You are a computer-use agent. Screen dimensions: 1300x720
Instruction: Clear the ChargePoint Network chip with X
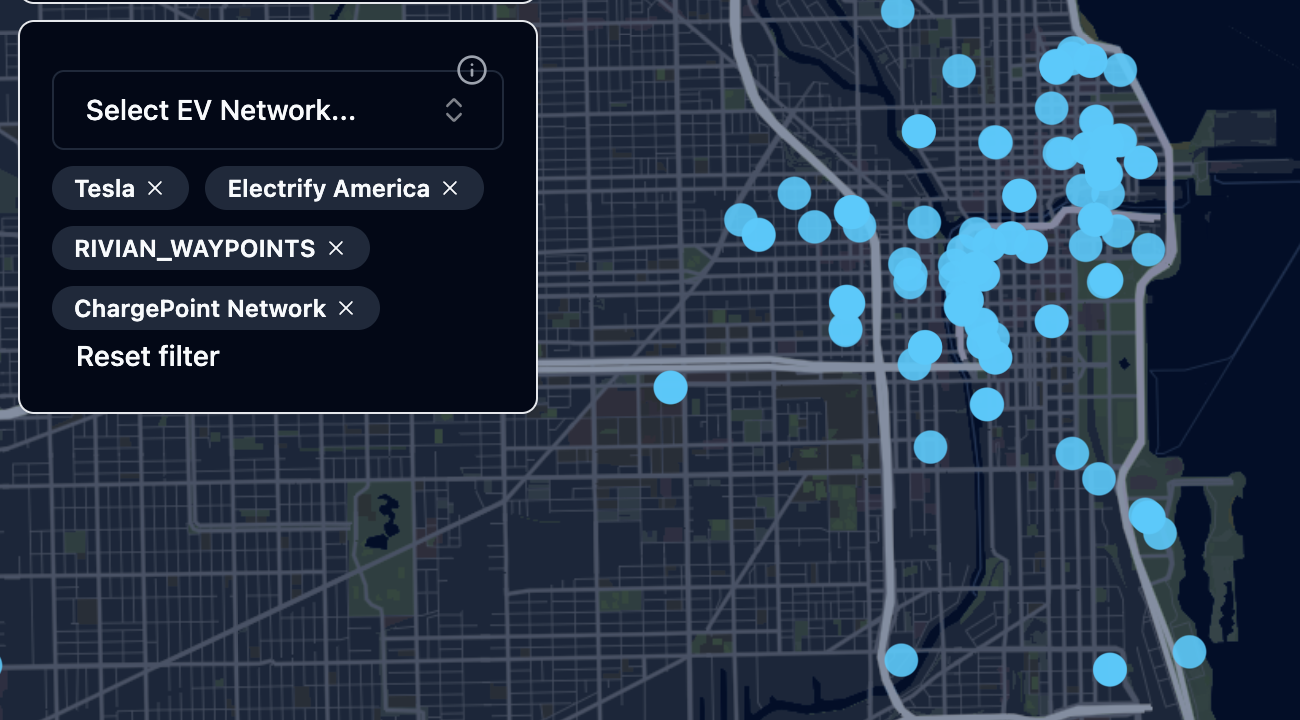[x=346, y=308]
